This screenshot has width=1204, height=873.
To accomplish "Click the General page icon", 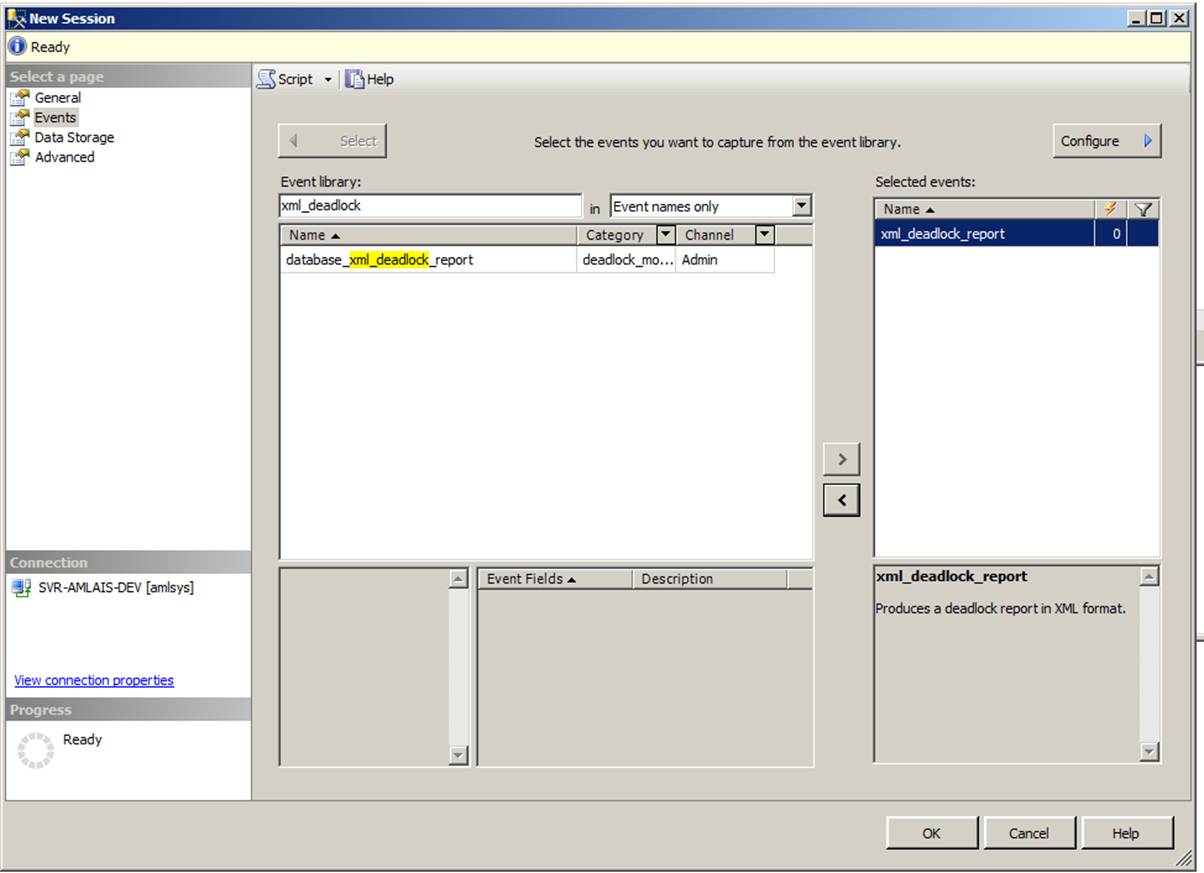I will [20, 98].
